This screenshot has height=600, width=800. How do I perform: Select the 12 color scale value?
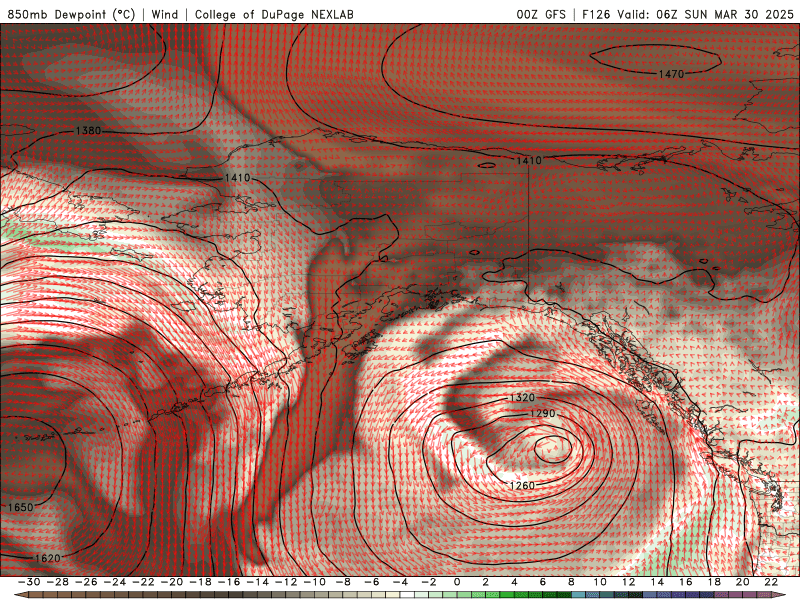click(x=628, y=582)
